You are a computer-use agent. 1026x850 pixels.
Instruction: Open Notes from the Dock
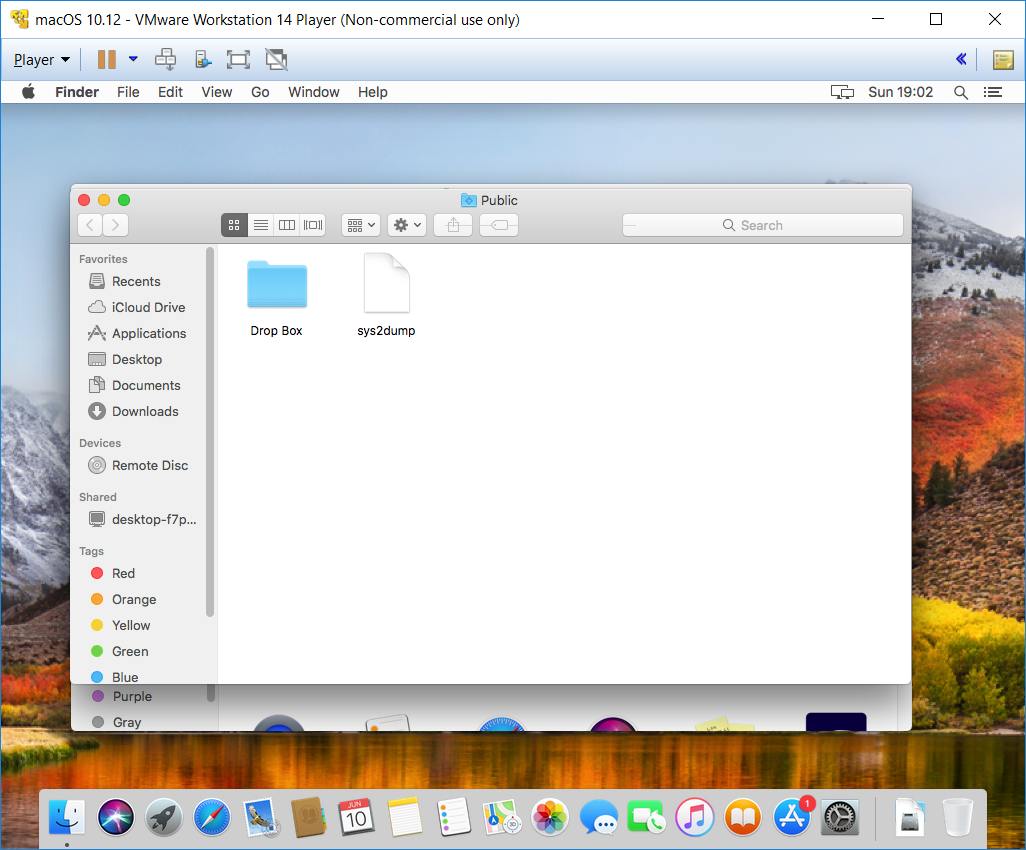405,817
